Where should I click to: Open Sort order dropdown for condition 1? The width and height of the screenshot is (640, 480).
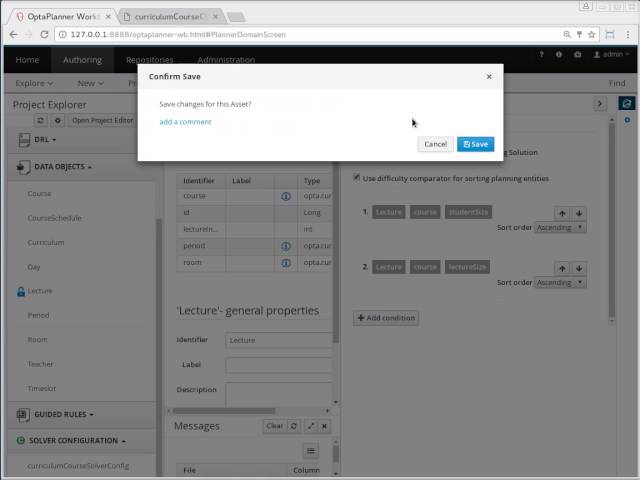click(560, 227)
